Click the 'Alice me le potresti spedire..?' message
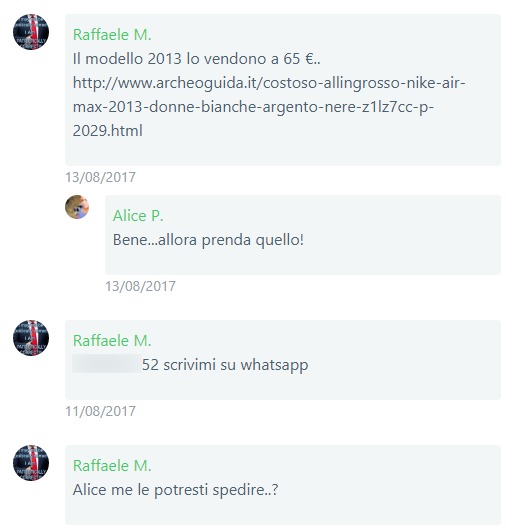516x528 pixels. point(175,490)
